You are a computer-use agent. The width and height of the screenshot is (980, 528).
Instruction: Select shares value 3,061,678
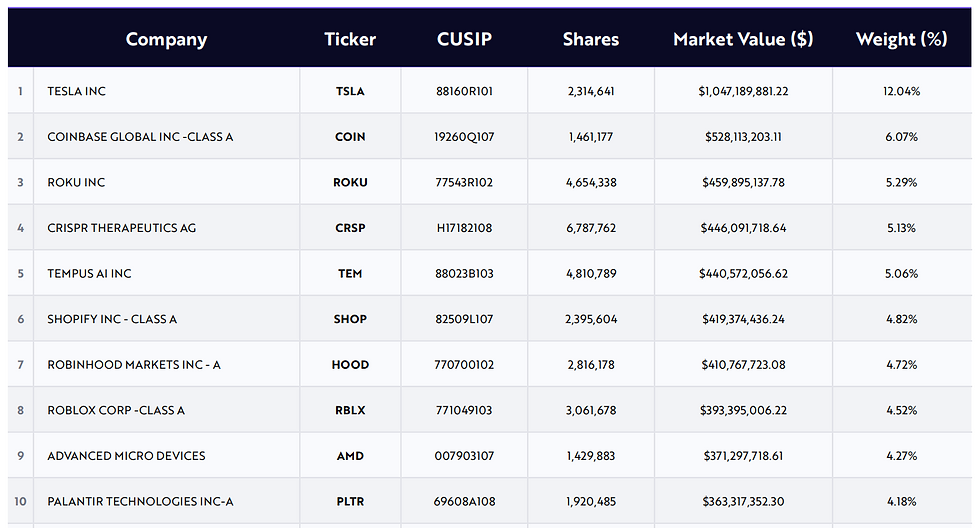click(x=591, y=411)
